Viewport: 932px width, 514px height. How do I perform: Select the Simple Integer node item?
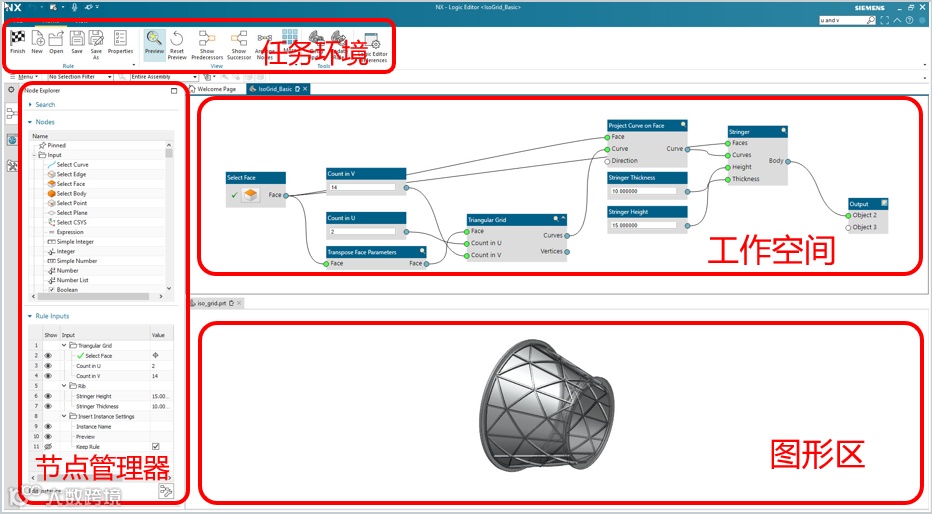[75, 242]
